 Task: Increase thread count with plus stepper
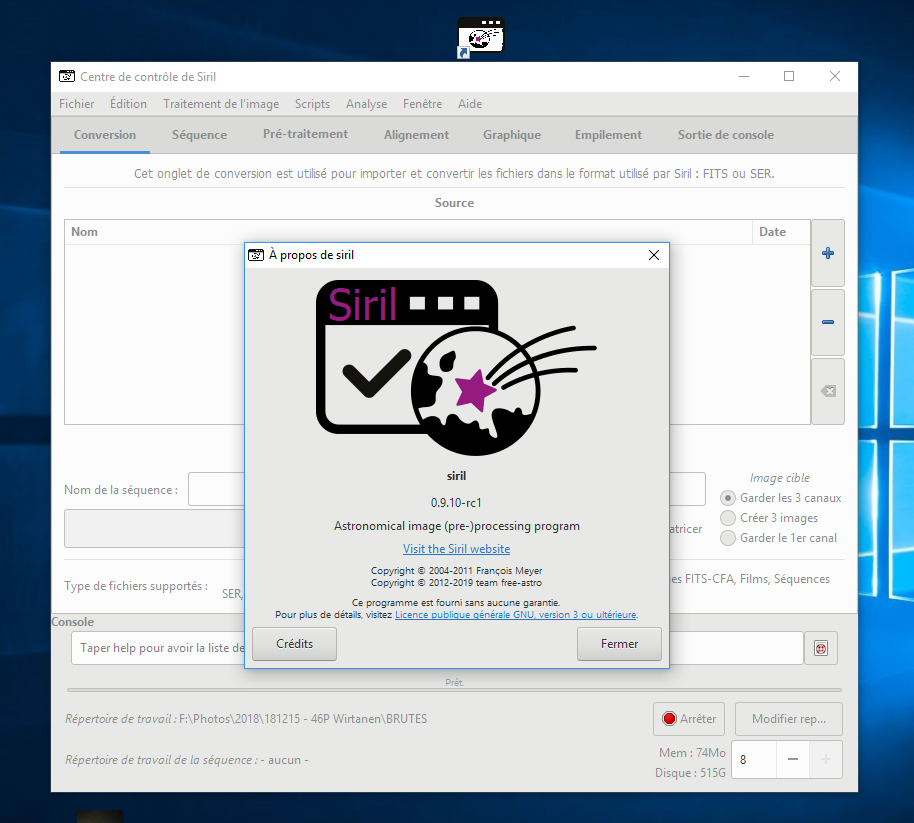pos(826,759)
